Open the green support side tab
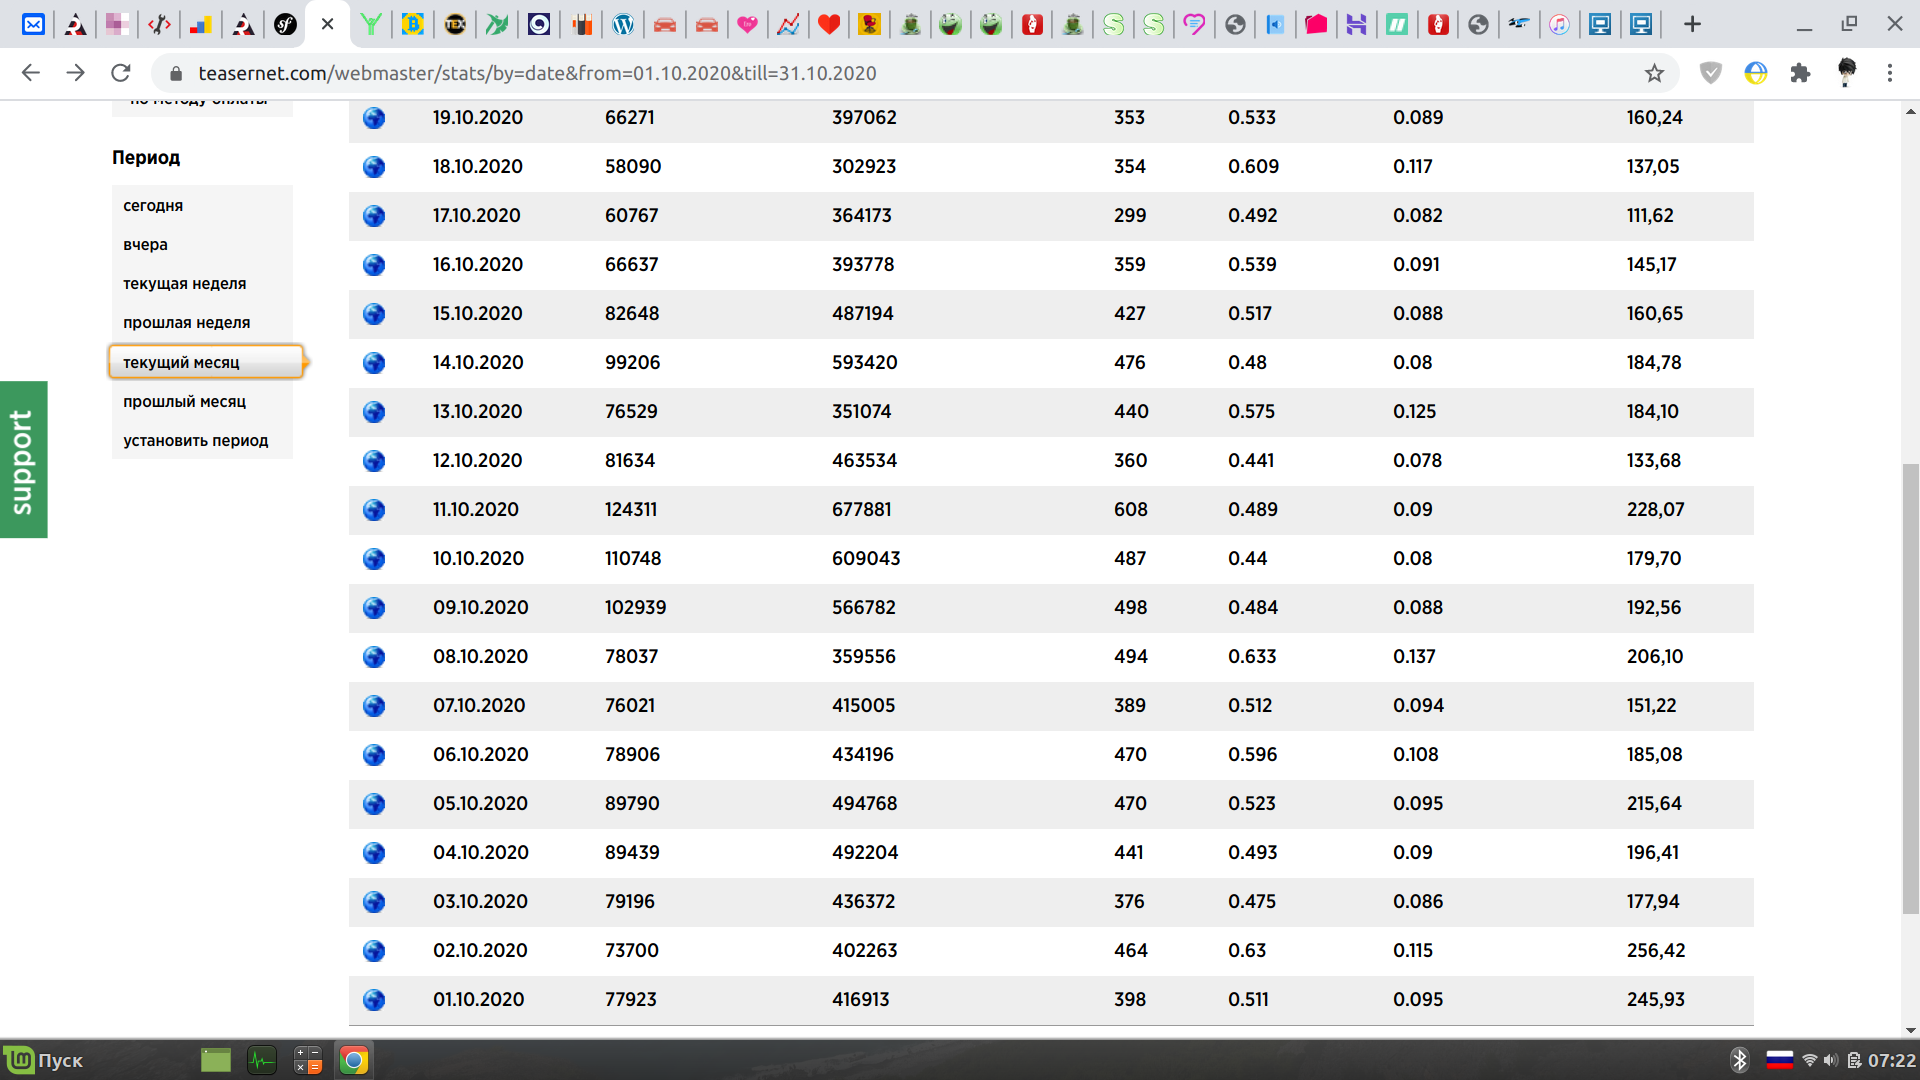Image resolution: width=1920 pixels, height=1080 pixels. [23, 460]
